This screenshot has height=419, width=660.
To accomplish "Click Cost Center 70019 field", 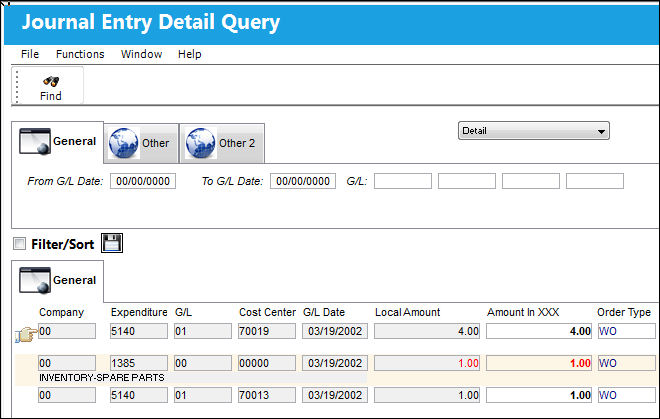I will 267,331.
